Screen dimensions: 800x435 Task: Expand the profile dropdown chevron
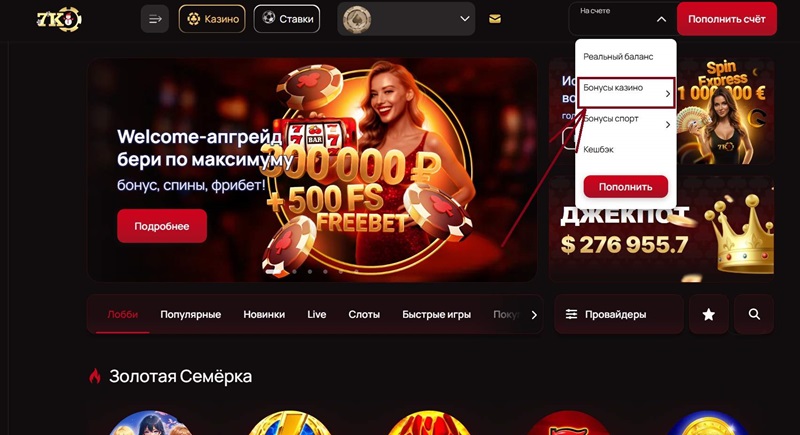465,19
